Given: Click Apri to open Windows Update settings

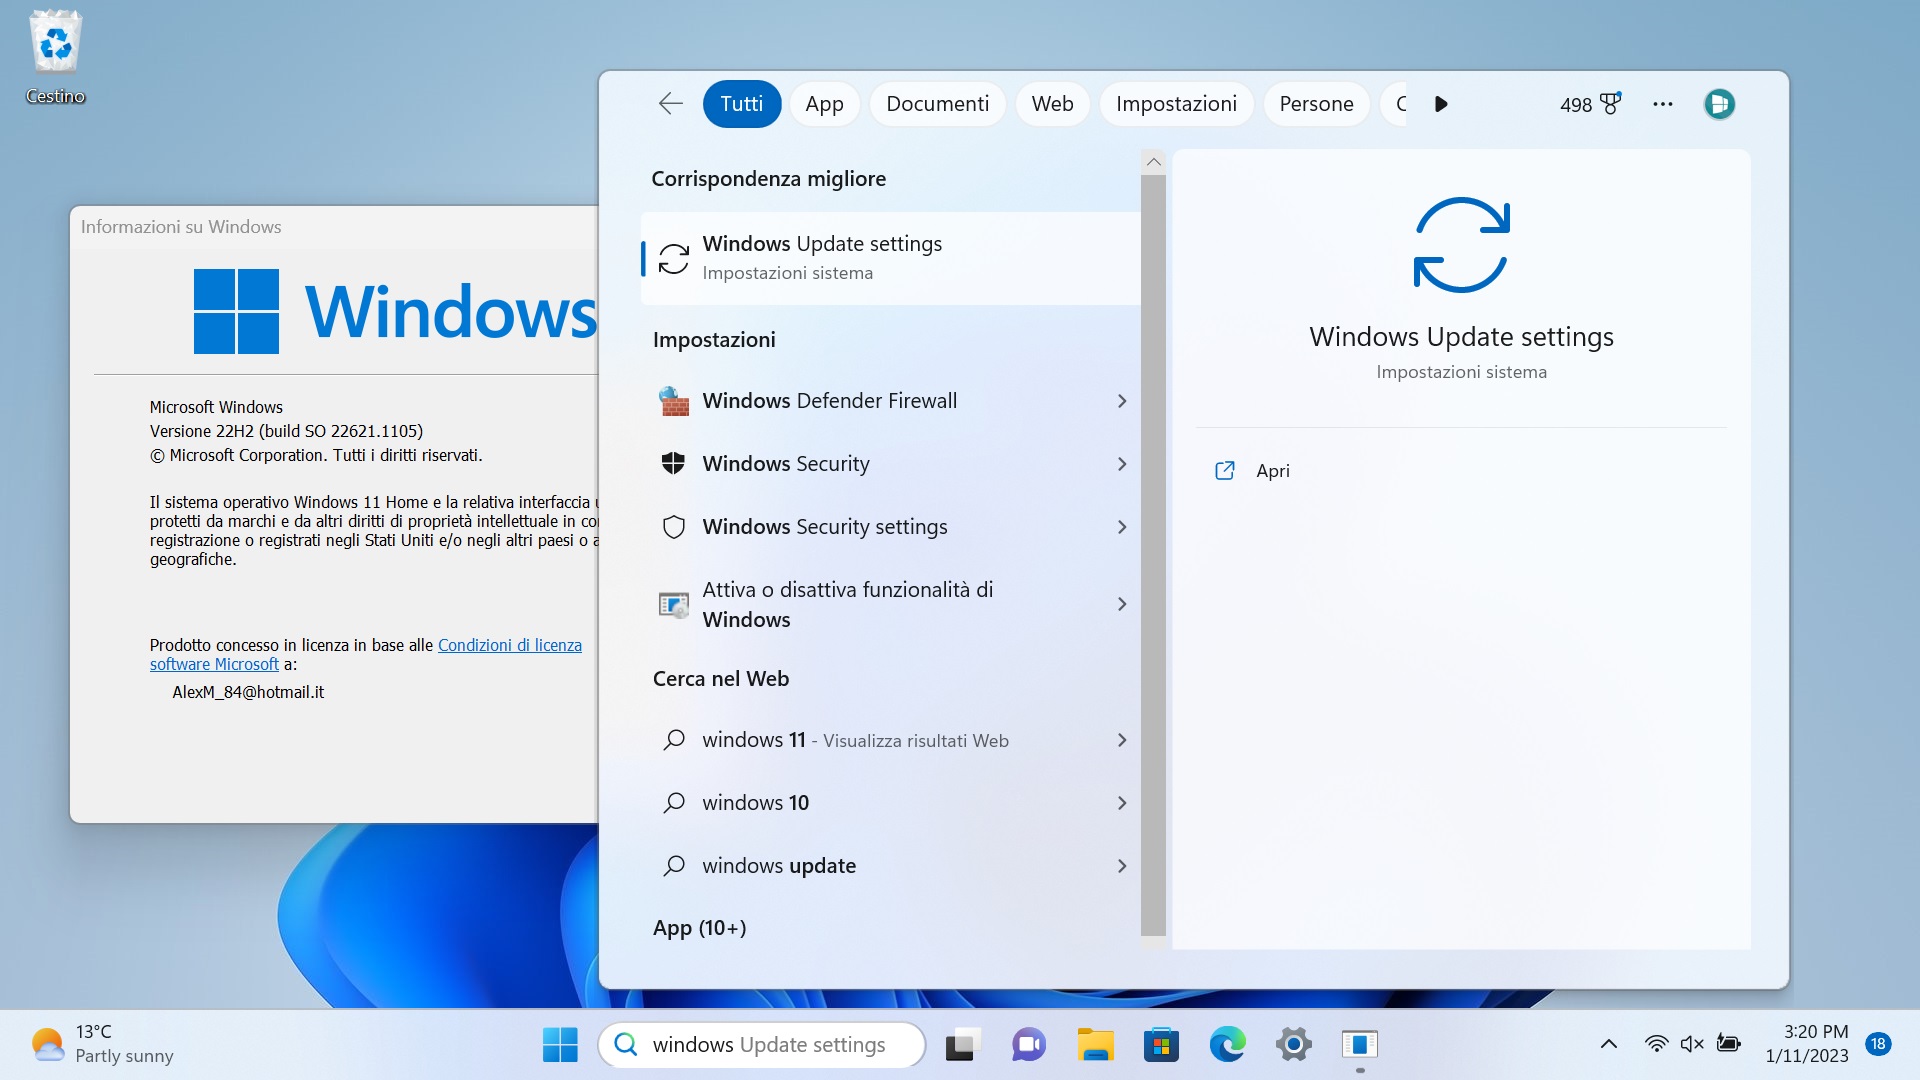Looking at the screenshot, I should click(1272, 471).
